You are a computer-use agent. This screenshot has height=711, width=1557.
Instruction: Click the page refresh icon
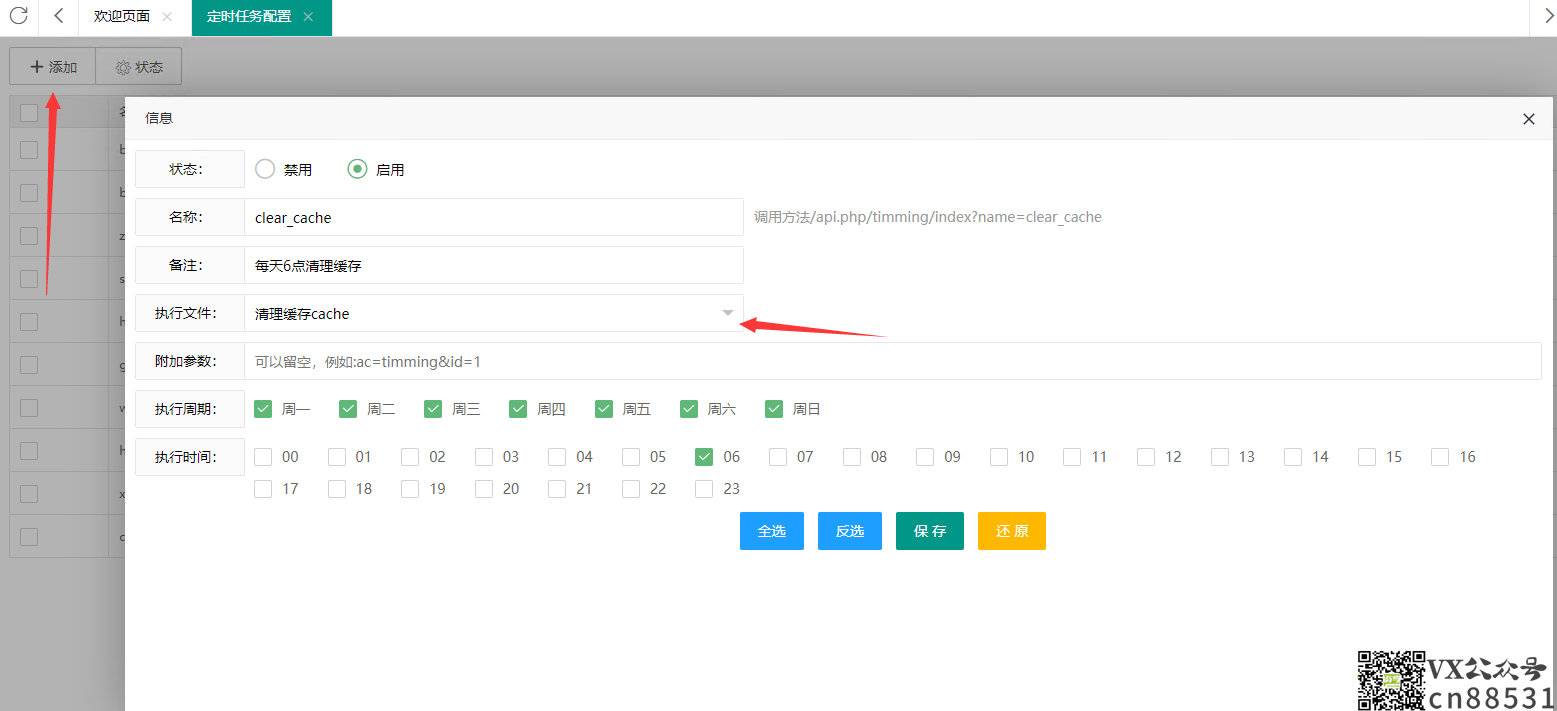18,16
